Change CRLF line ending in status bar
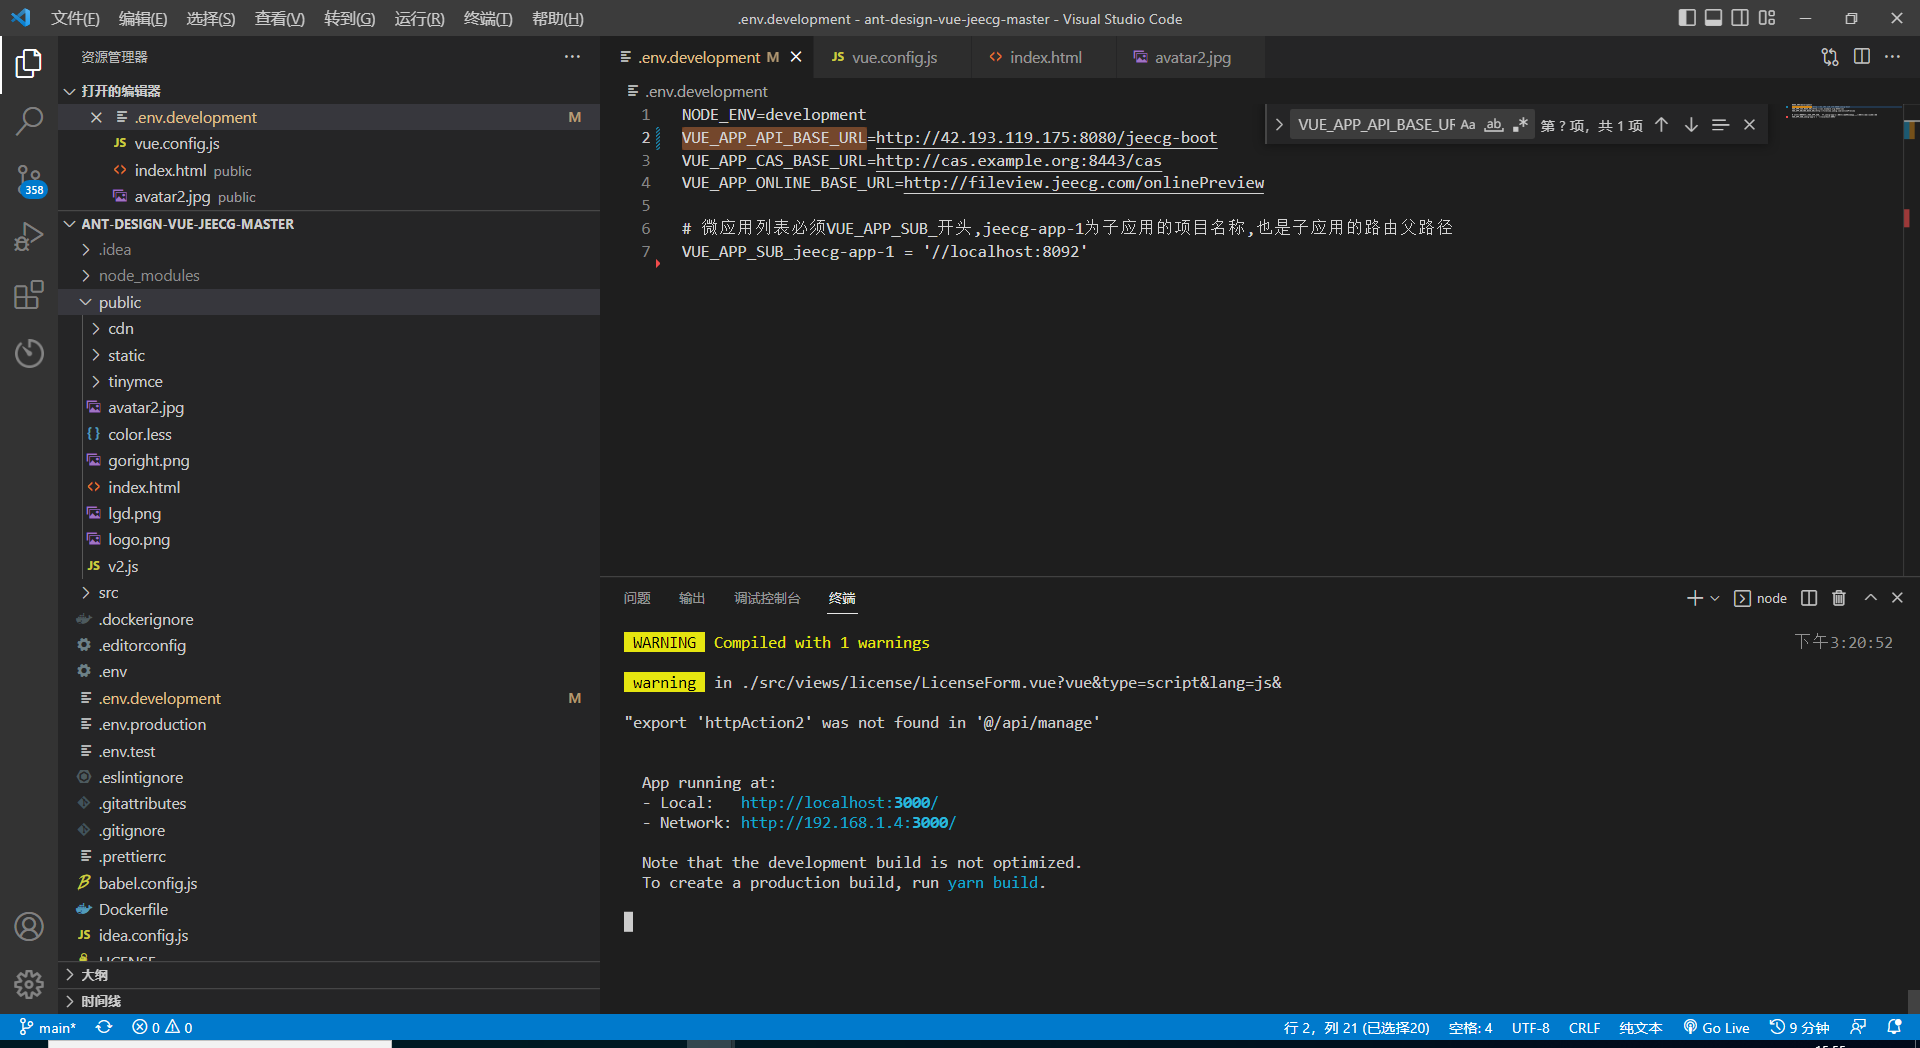This screenshot has width=1920, height=1048. (x=1584, y=1028)
